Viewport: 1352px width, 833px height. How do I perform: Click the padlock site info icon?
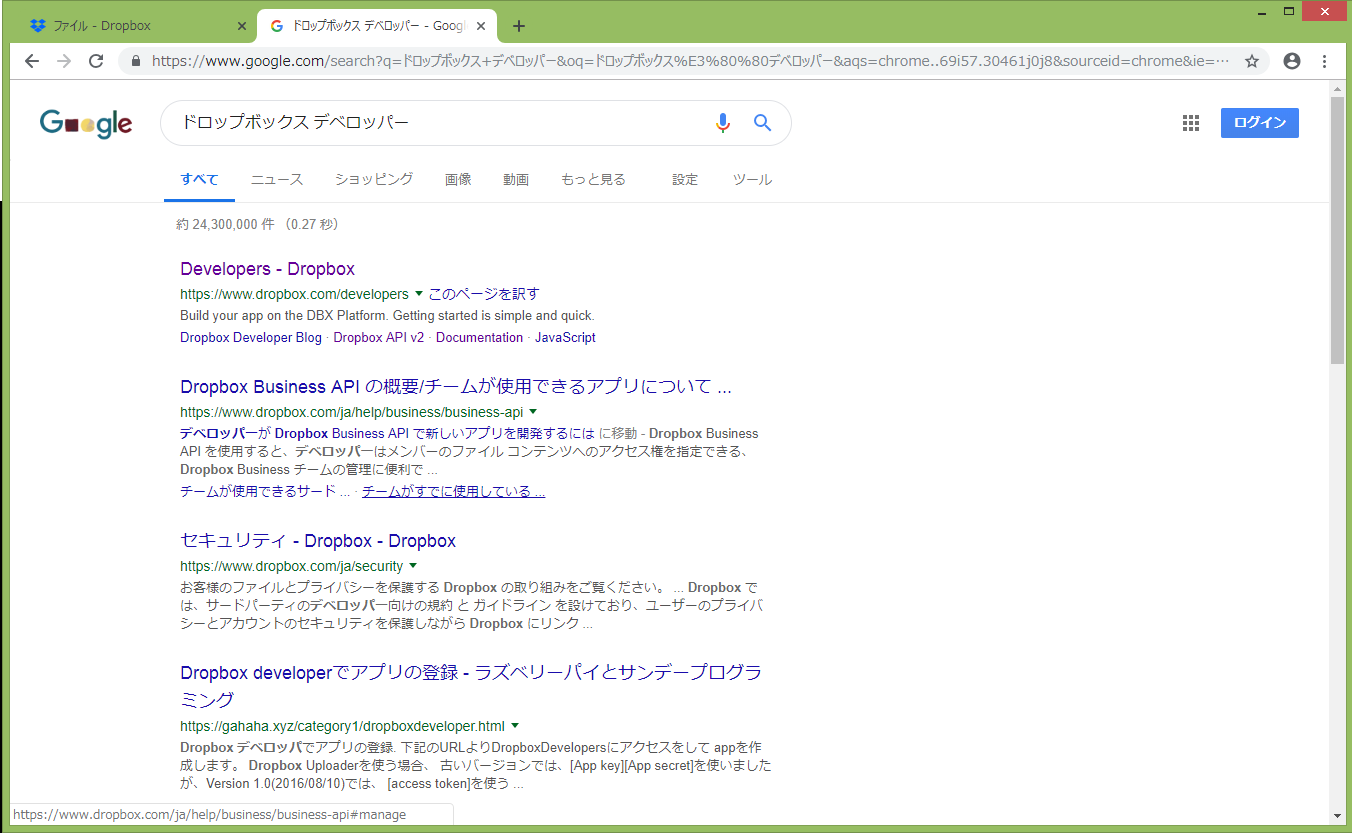(136, 61)
